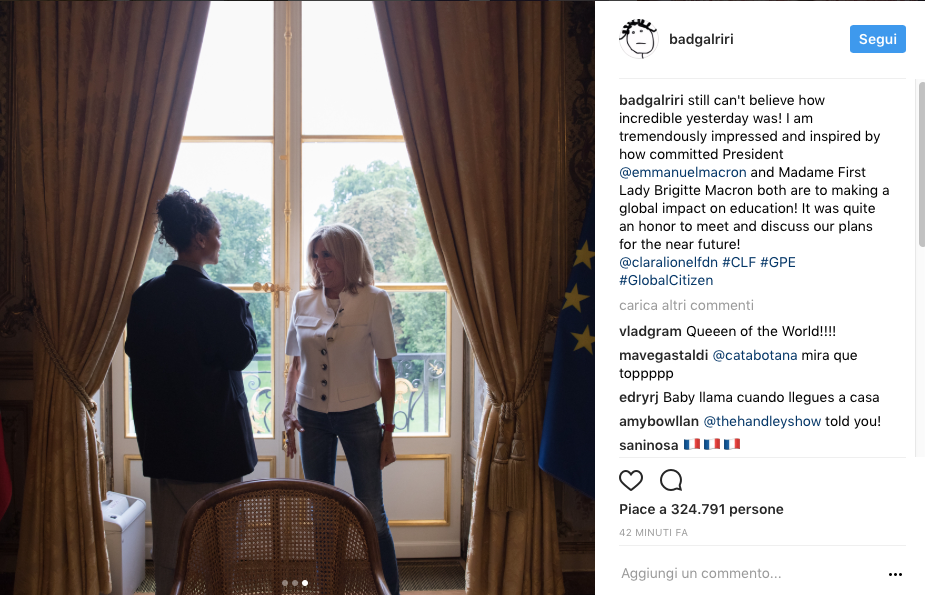Follow the account with Segui button

[x=877, y=39]
